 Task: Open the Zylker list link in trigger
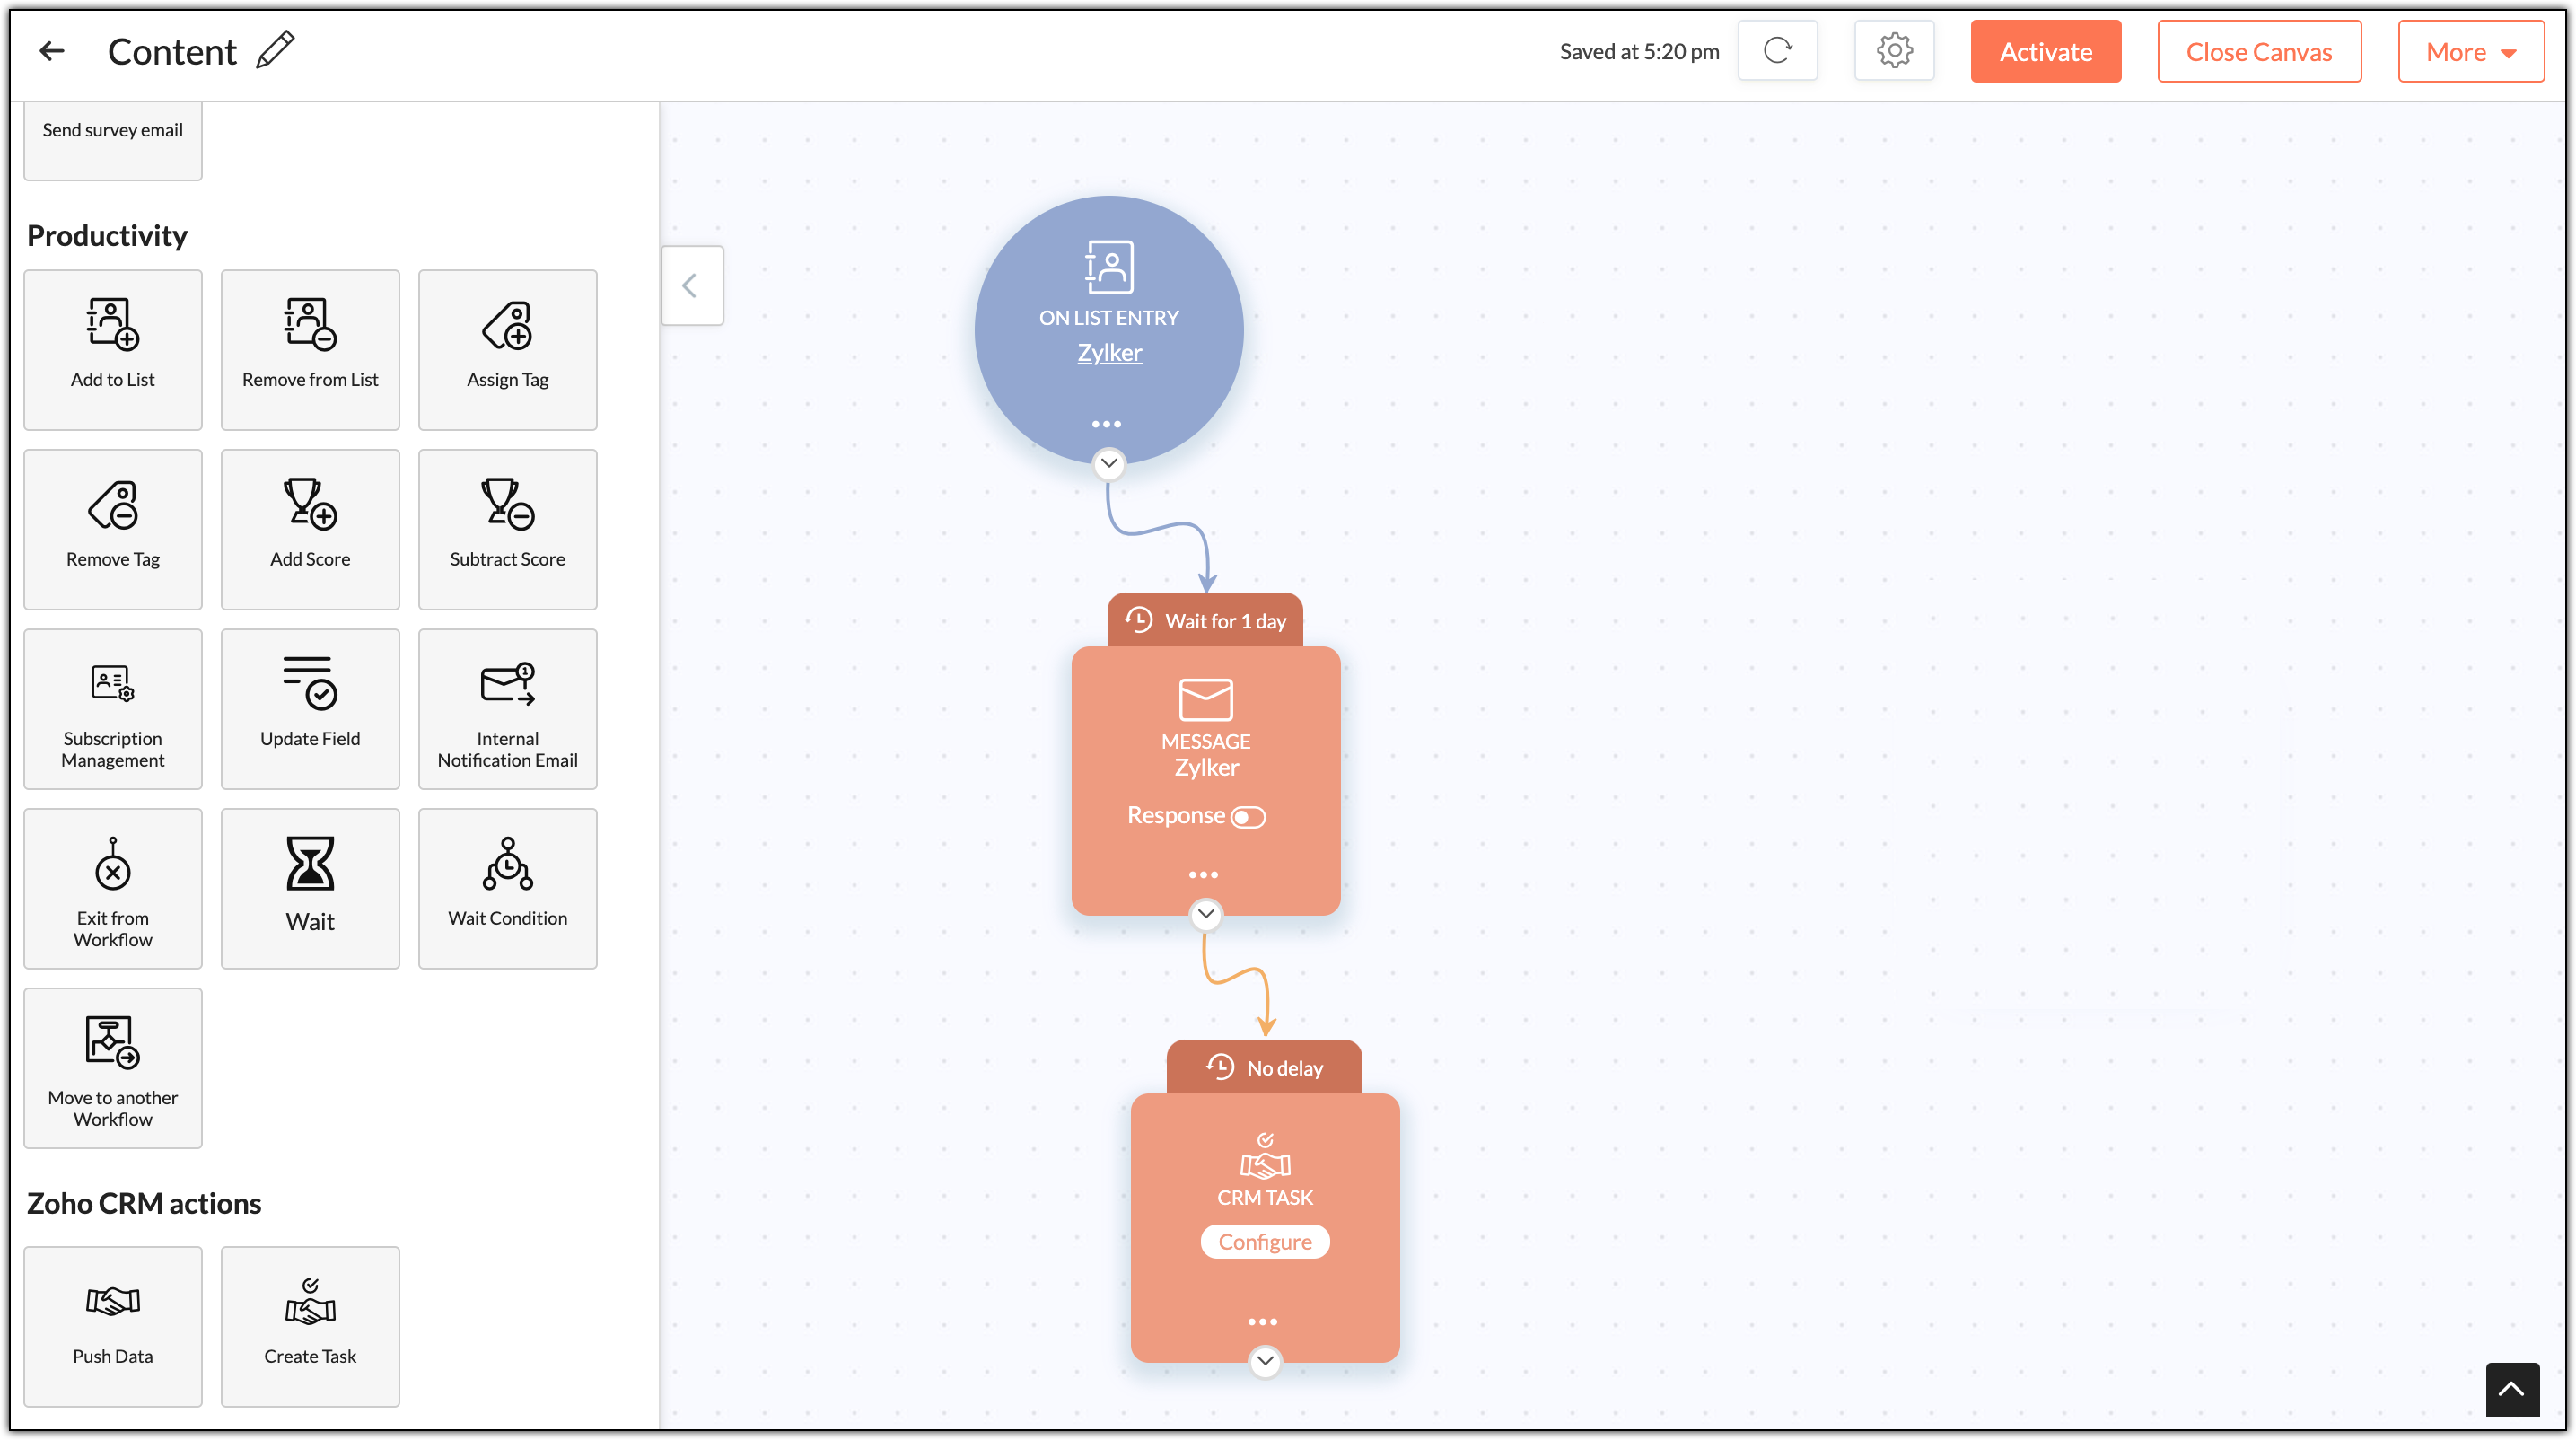pyautogui.click(x=1109, y=352)
